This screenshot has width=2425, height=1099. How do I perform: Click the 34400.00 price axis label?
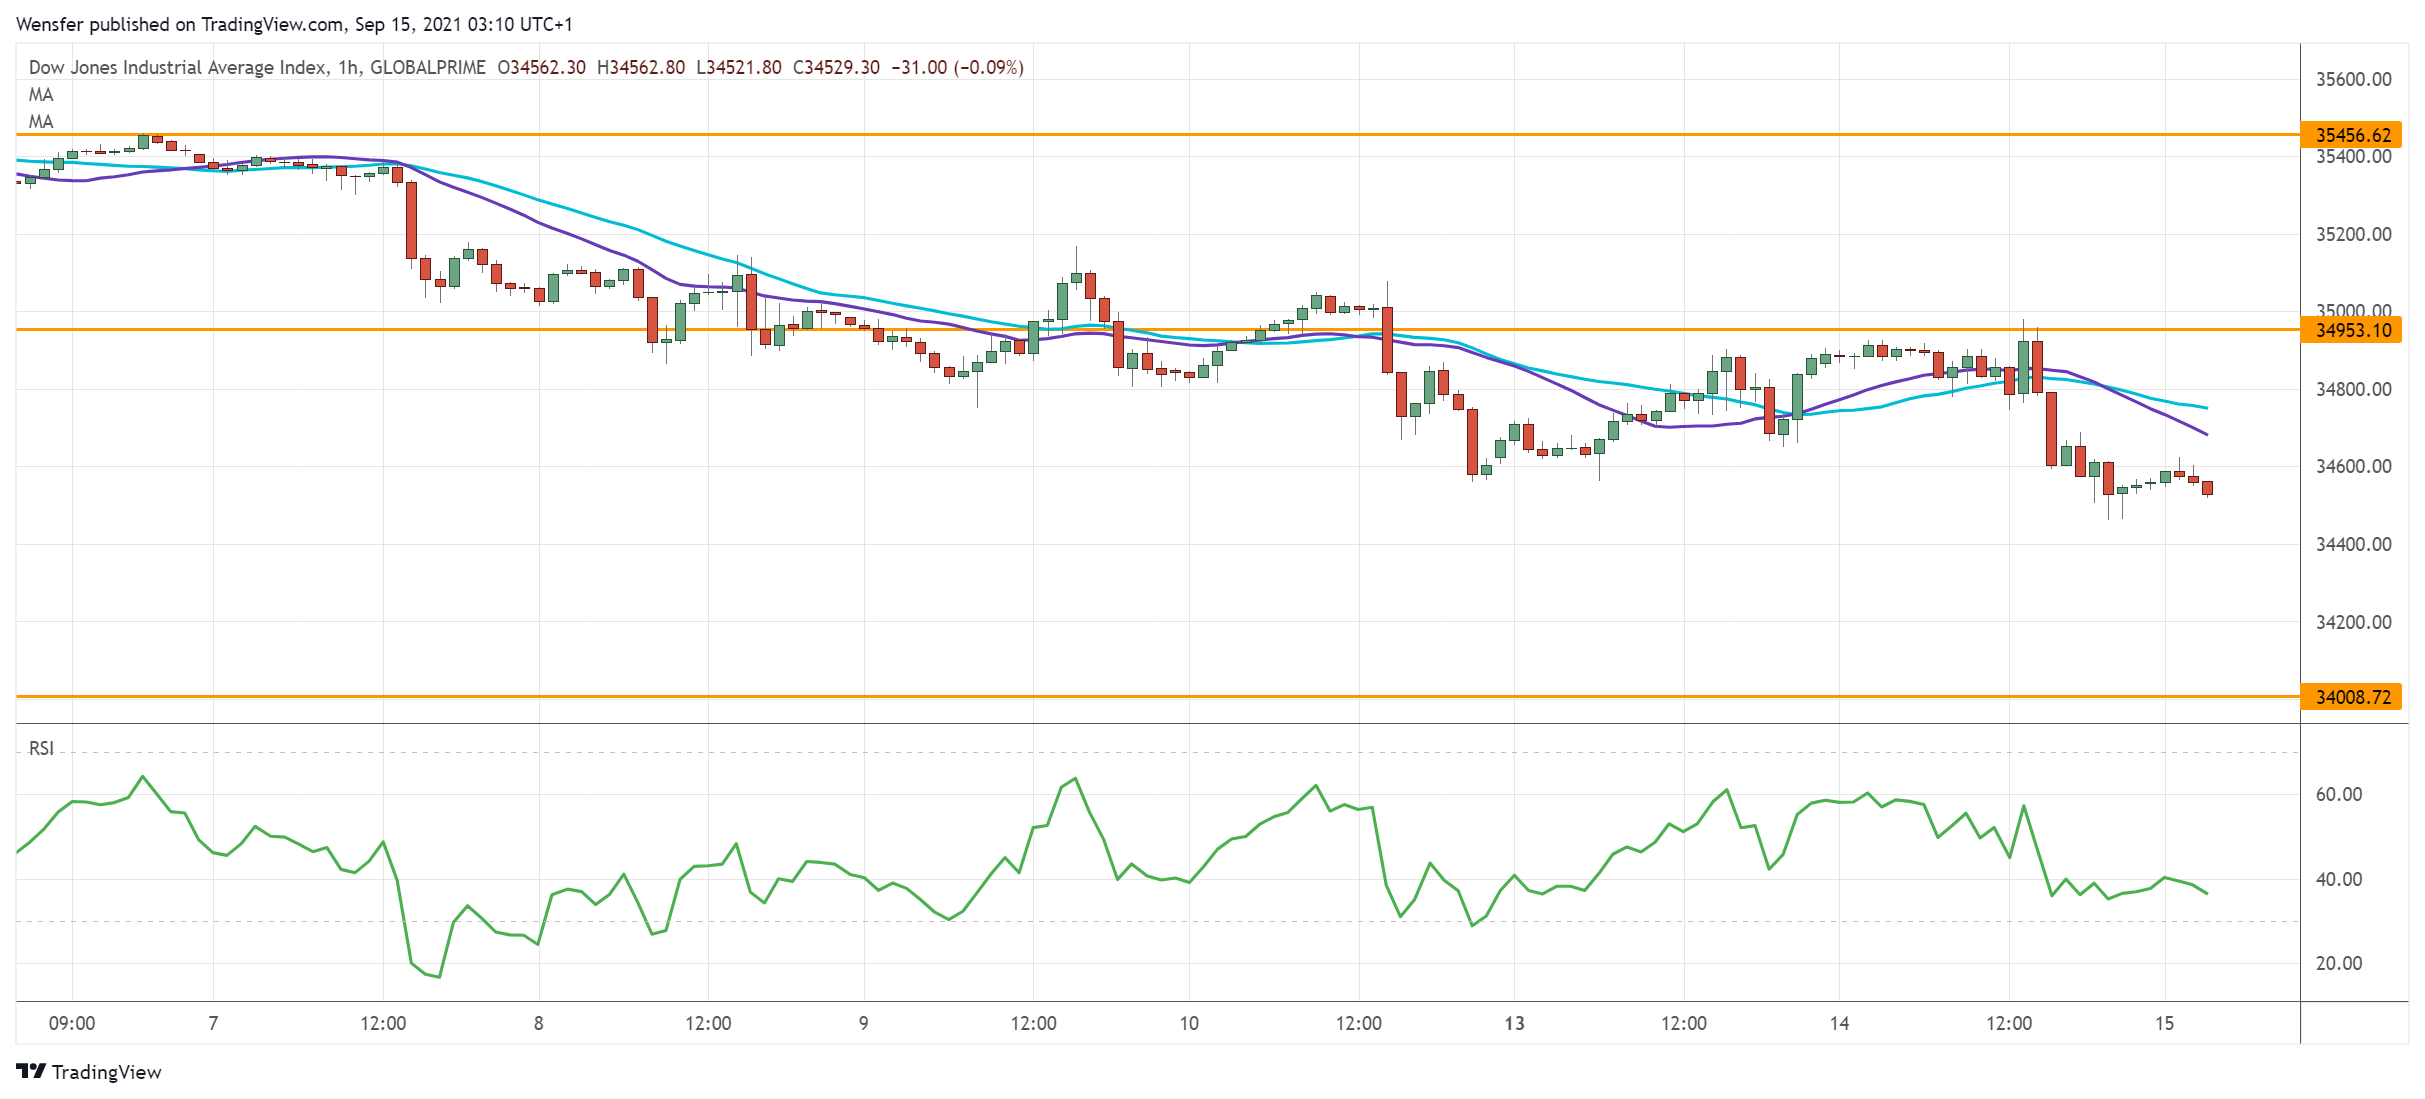click(2353, 544)
